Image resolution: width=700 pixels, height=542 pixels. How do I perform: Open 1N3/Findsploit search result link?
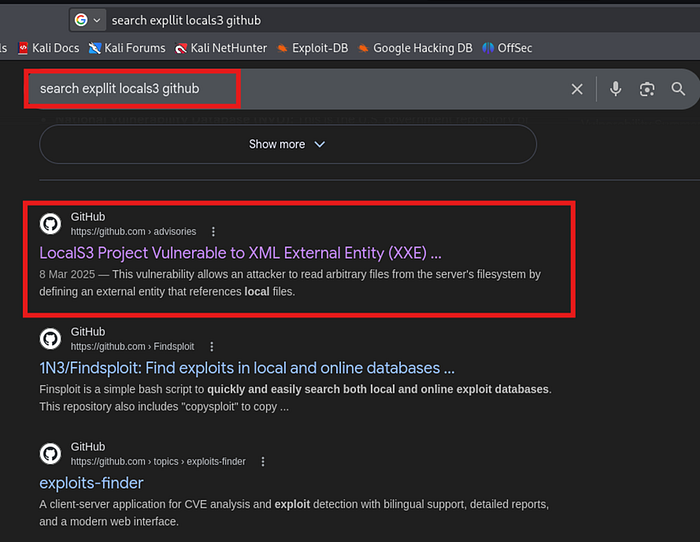[x=247, y=368]
